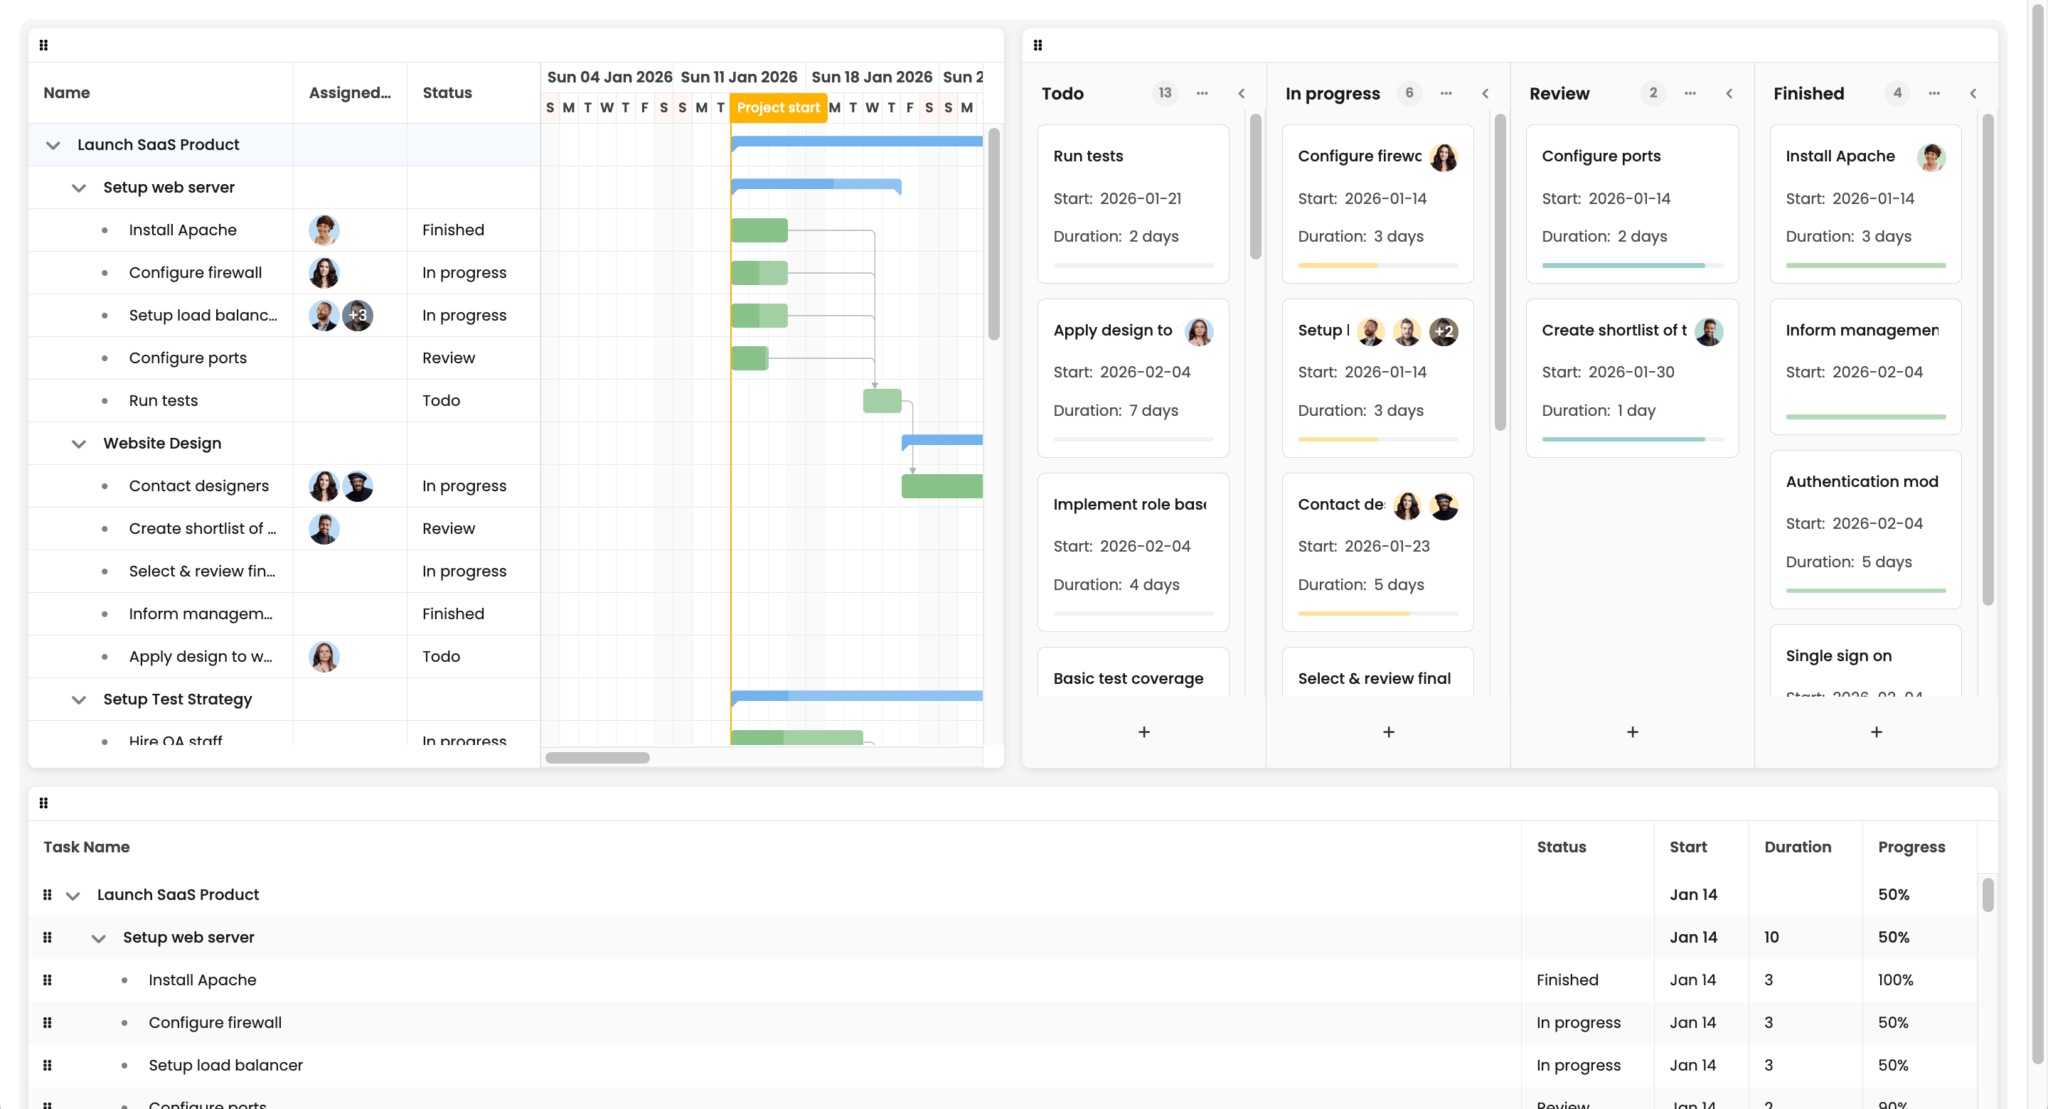The width and height of the screenshot is (2048, 1109).
Task: Collapse the In progress column with its arrow
Action: 1485,93
